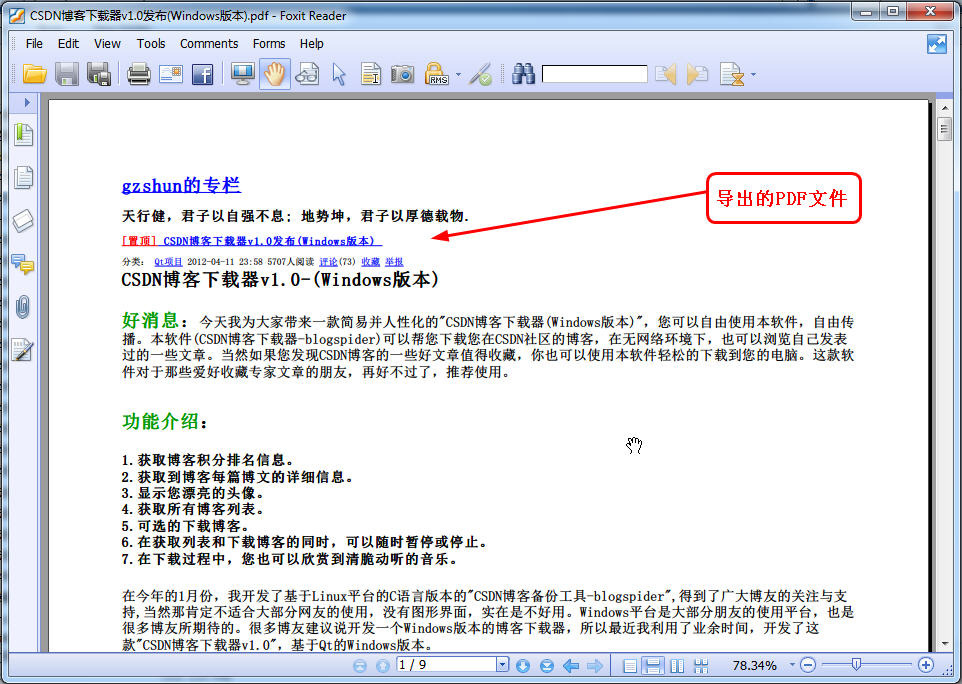This screenshot has height=684, width=962.
Task: Click the 评论 comments link
Action: (328, 262)
